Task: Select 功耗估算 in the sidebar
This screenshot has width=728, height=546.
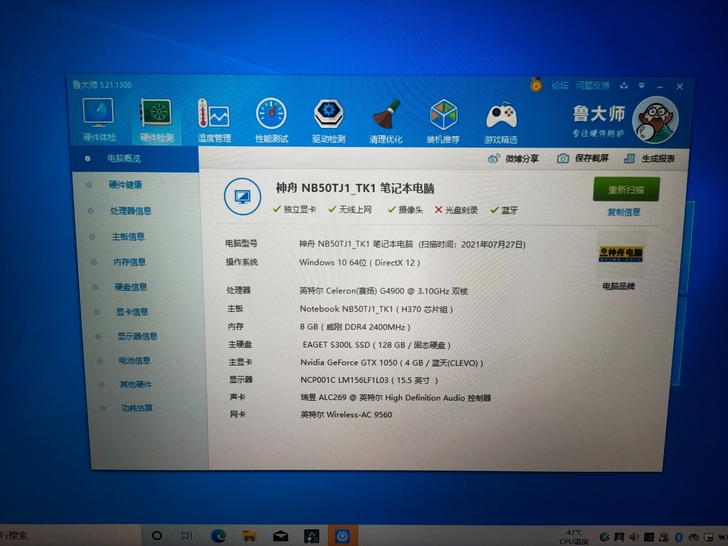Action: click(x=137, y=408)
